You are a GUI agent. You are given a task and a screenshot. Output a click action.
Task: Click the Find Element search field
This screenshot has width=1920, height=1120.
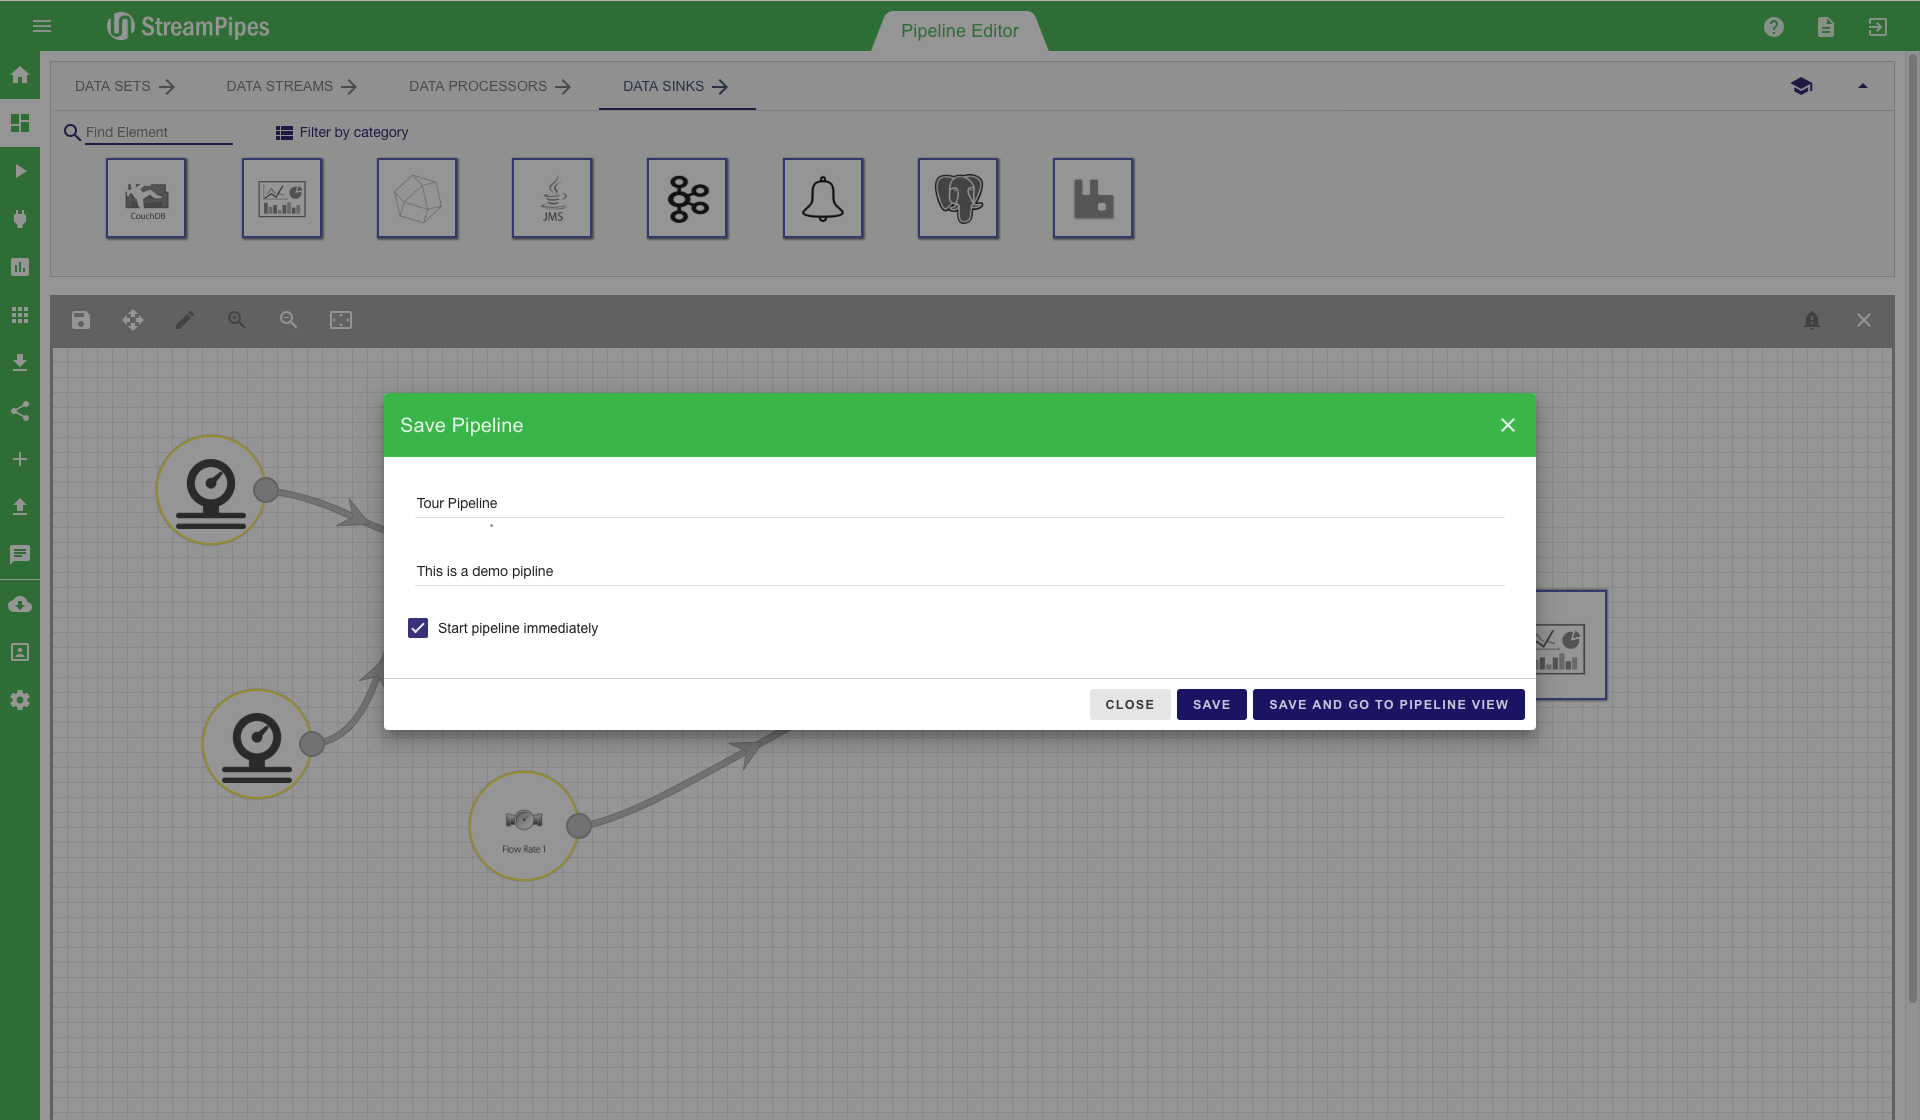[x=158, y=132]
